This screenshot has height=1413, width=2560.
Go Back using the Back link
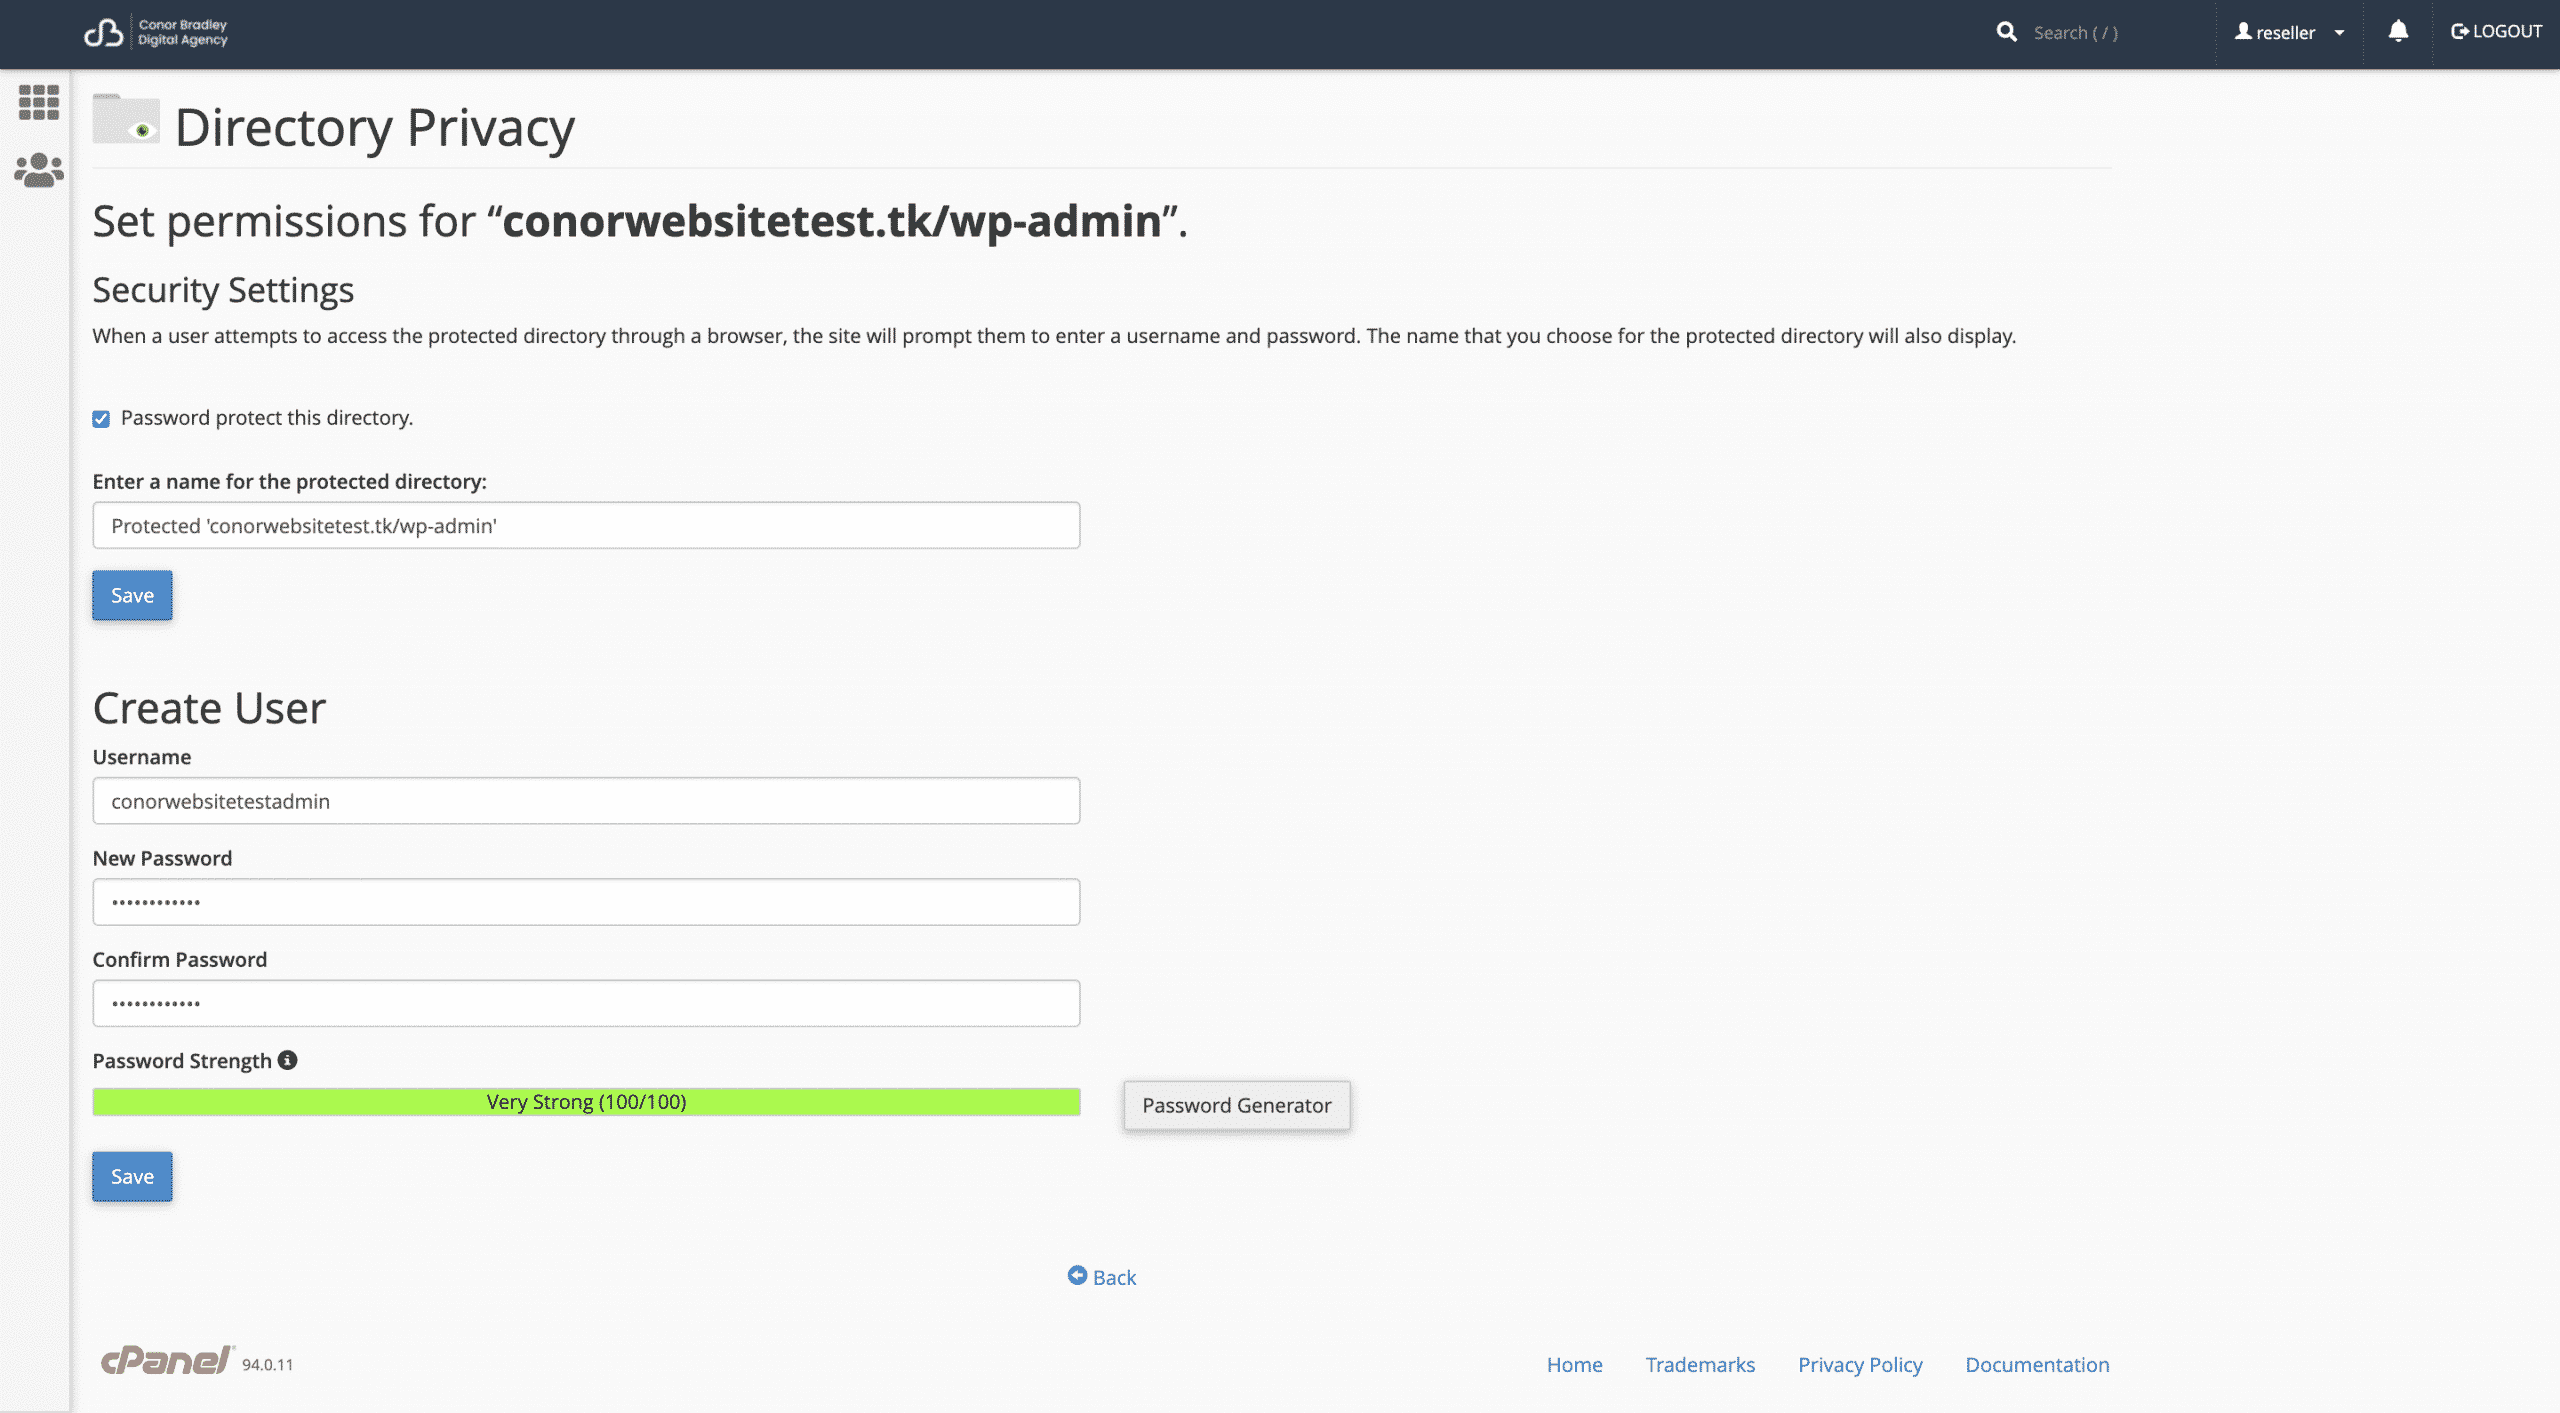(1102, 1277)
